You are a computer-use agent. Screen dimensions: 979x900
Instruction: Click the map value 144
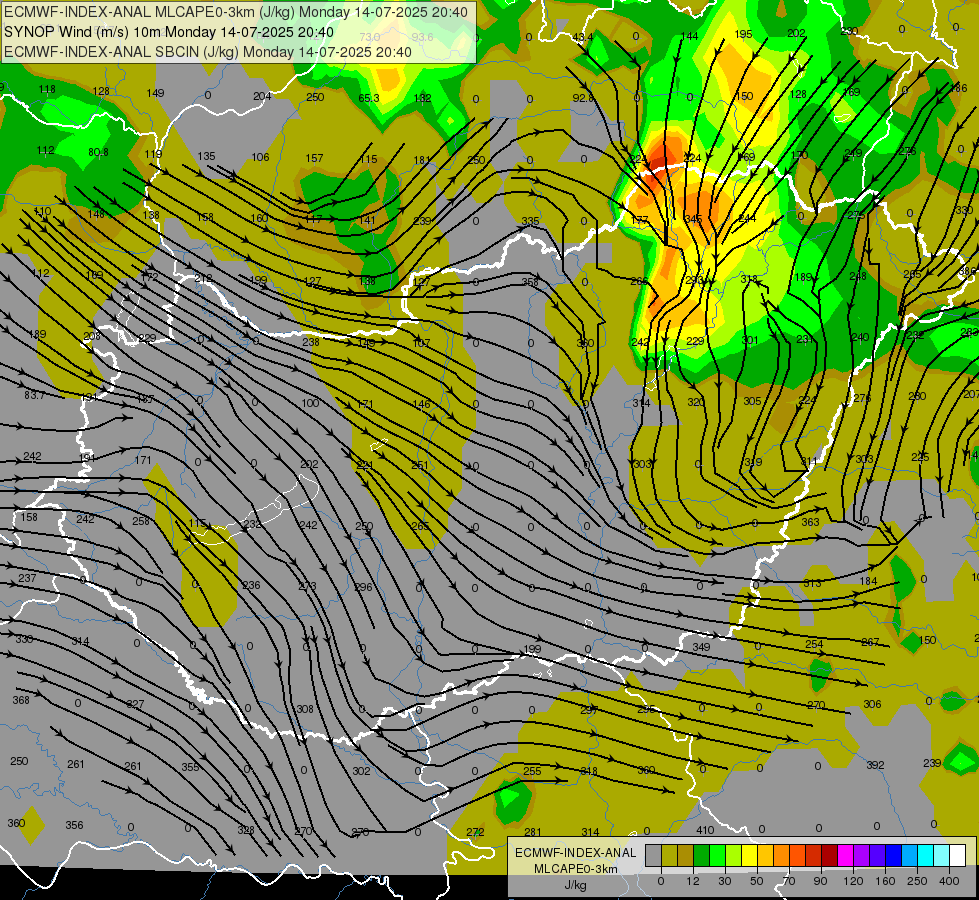pyautogui.click(x=689, y=36)
